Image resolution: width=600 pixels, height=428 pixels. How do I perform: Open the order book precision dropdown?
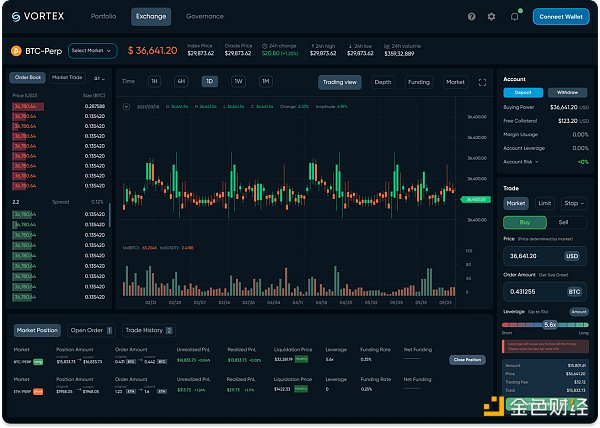pos(99,77)
